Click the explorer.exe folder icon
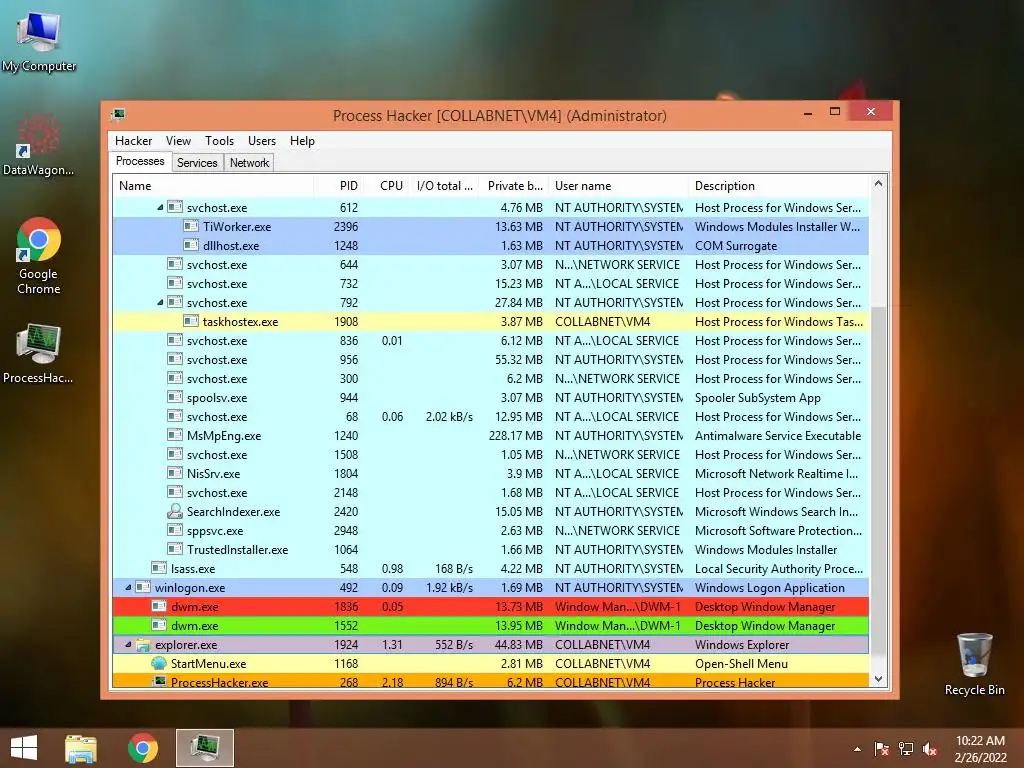The width and height of the screenshot is (1024, 768). pos(143,645)
